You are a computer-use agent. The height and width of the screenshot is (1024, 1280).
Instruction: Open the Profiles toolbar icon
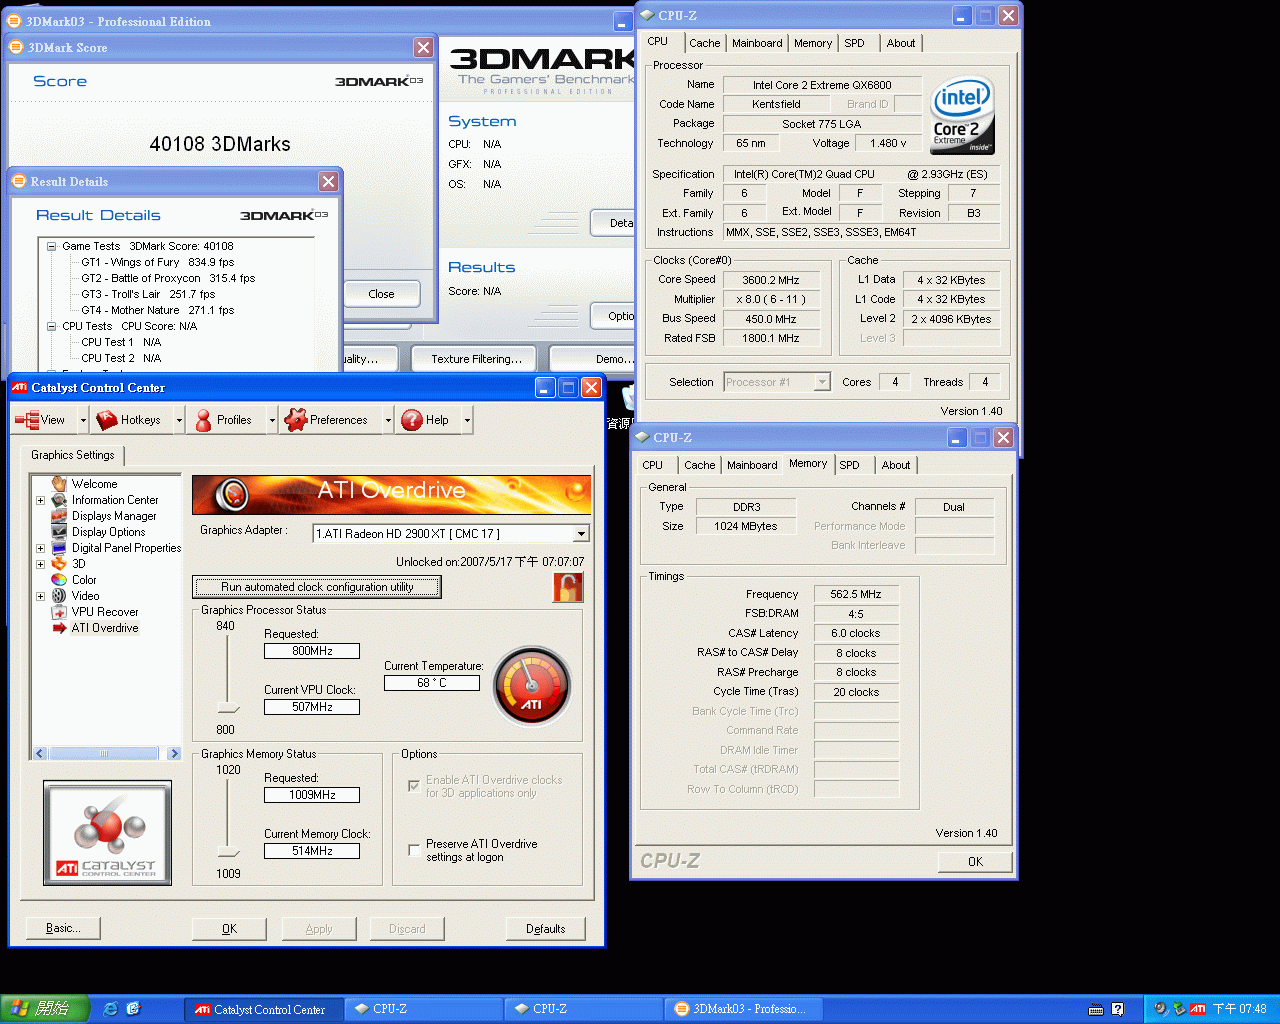click(x=203, y=420)
